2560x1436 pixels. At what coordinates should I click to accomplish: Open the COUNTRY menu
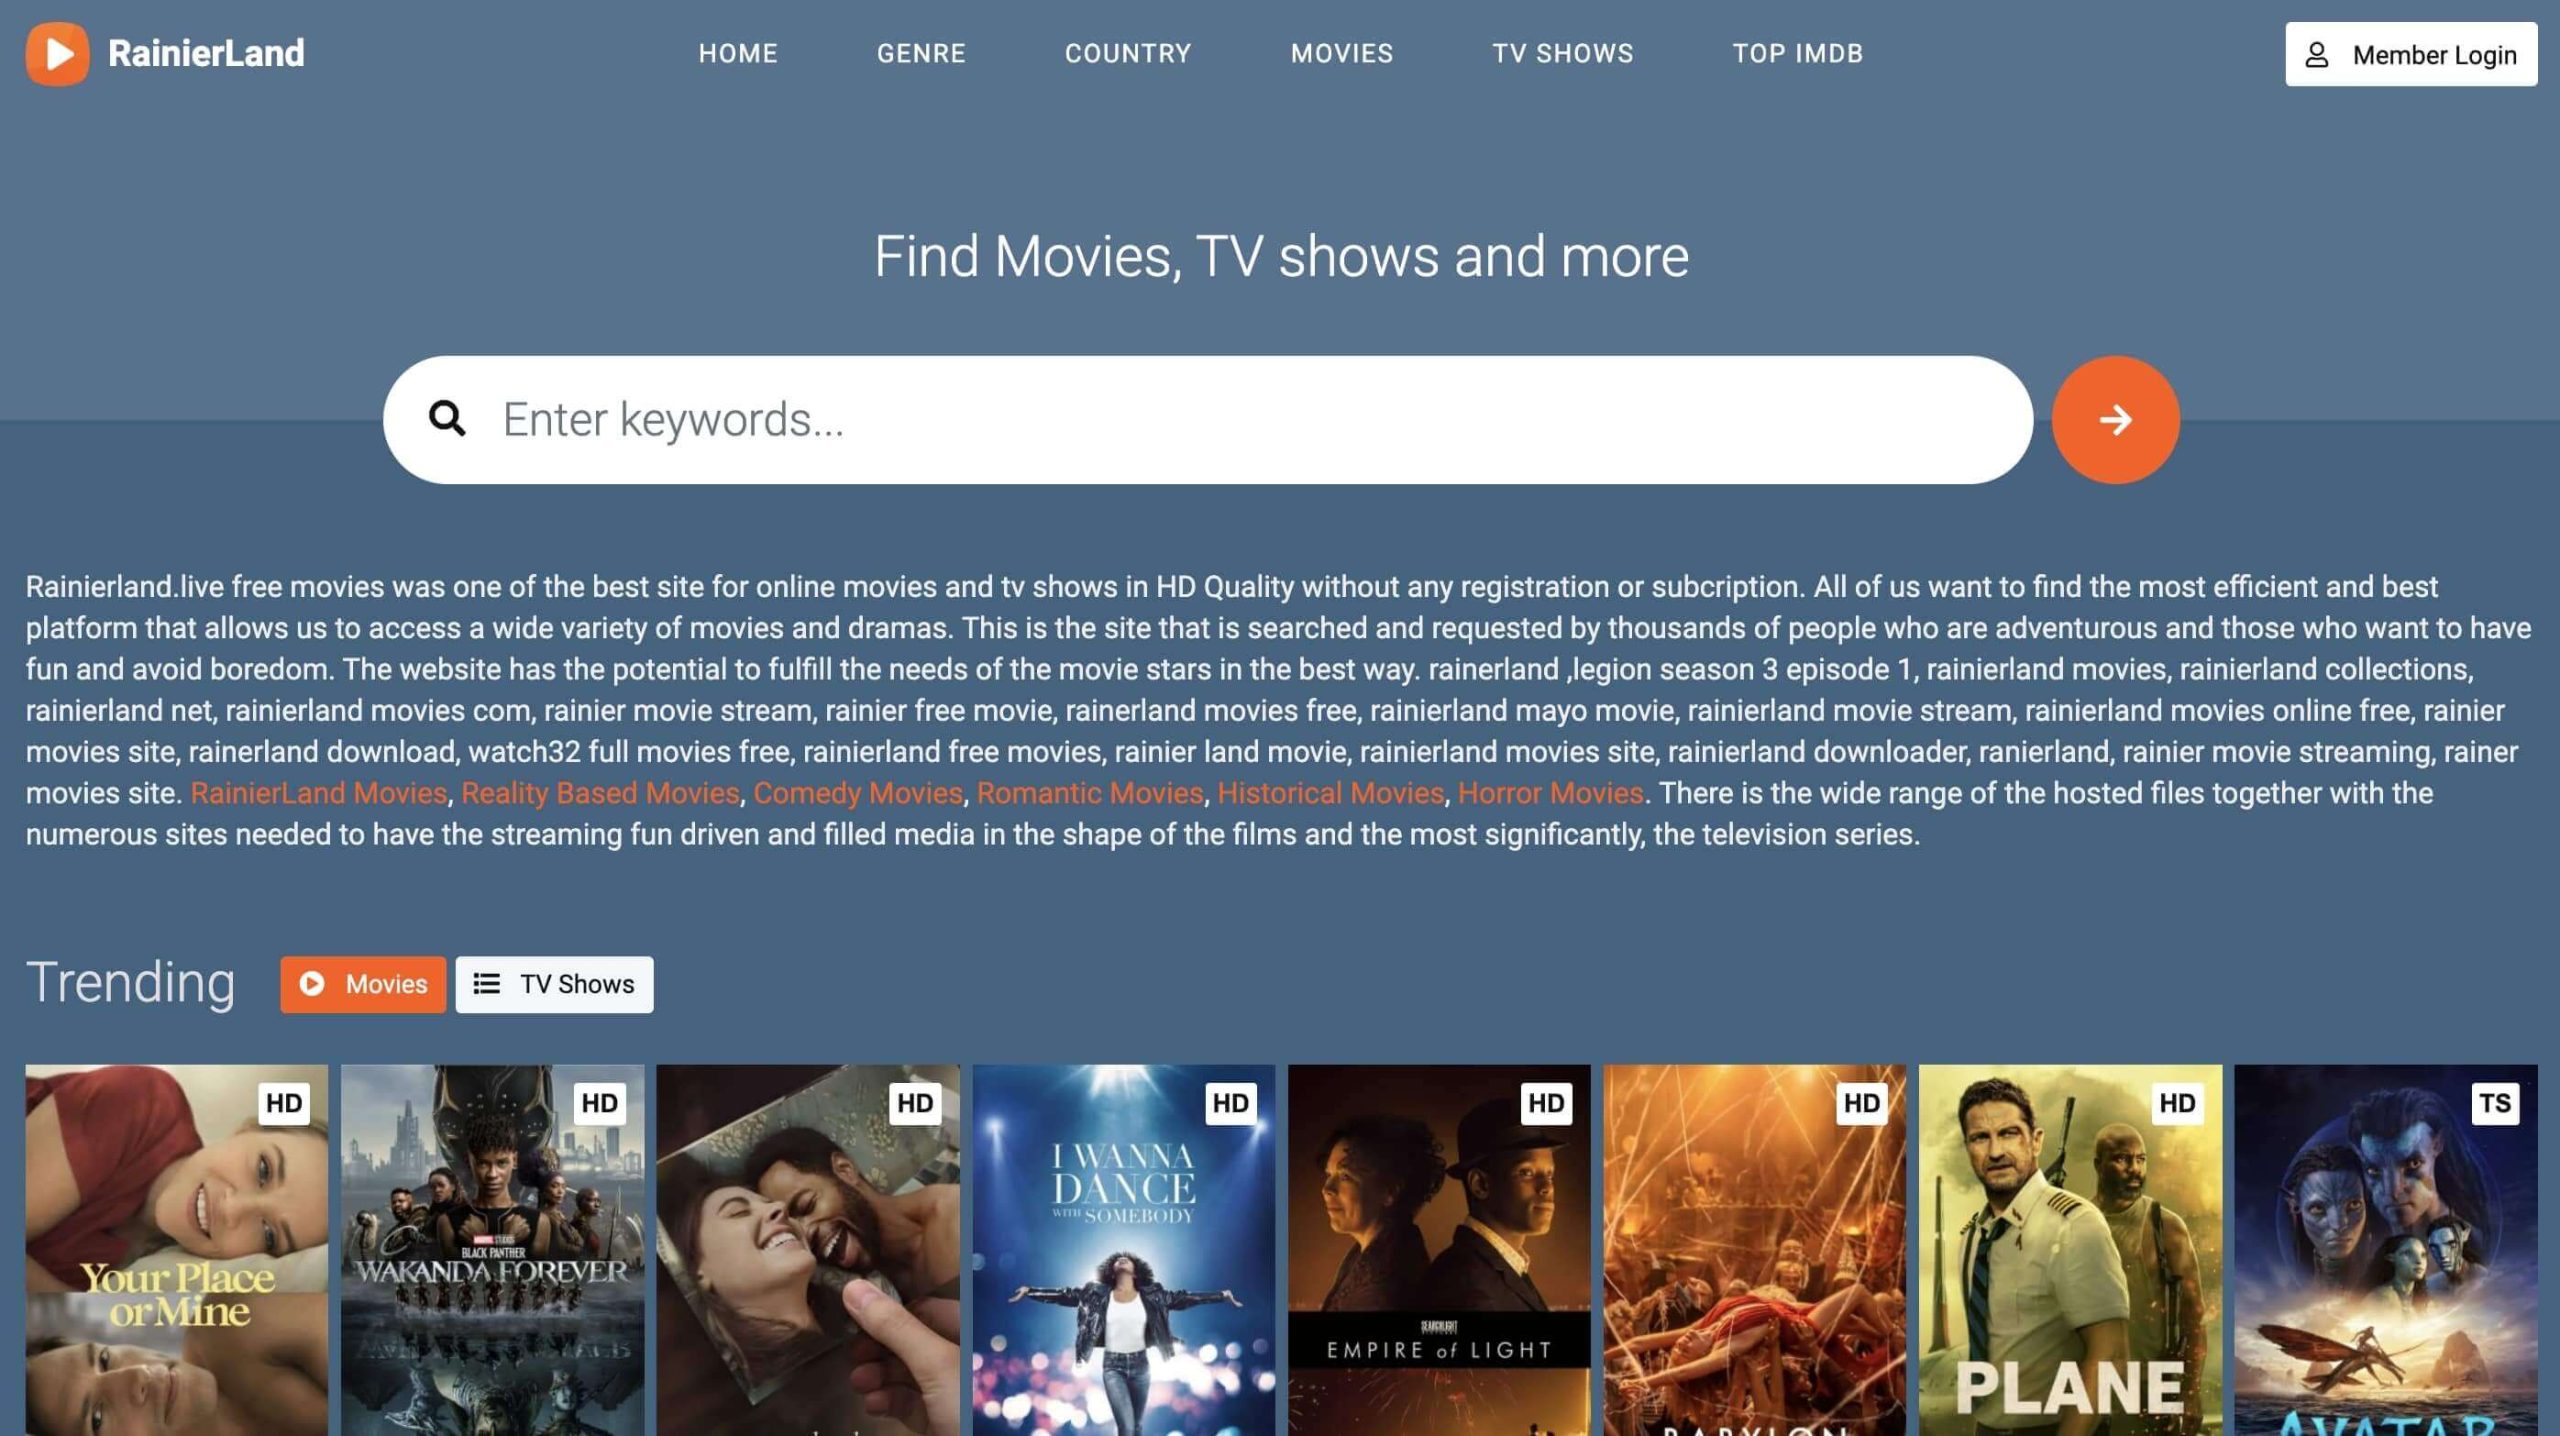coord(1128,54)
